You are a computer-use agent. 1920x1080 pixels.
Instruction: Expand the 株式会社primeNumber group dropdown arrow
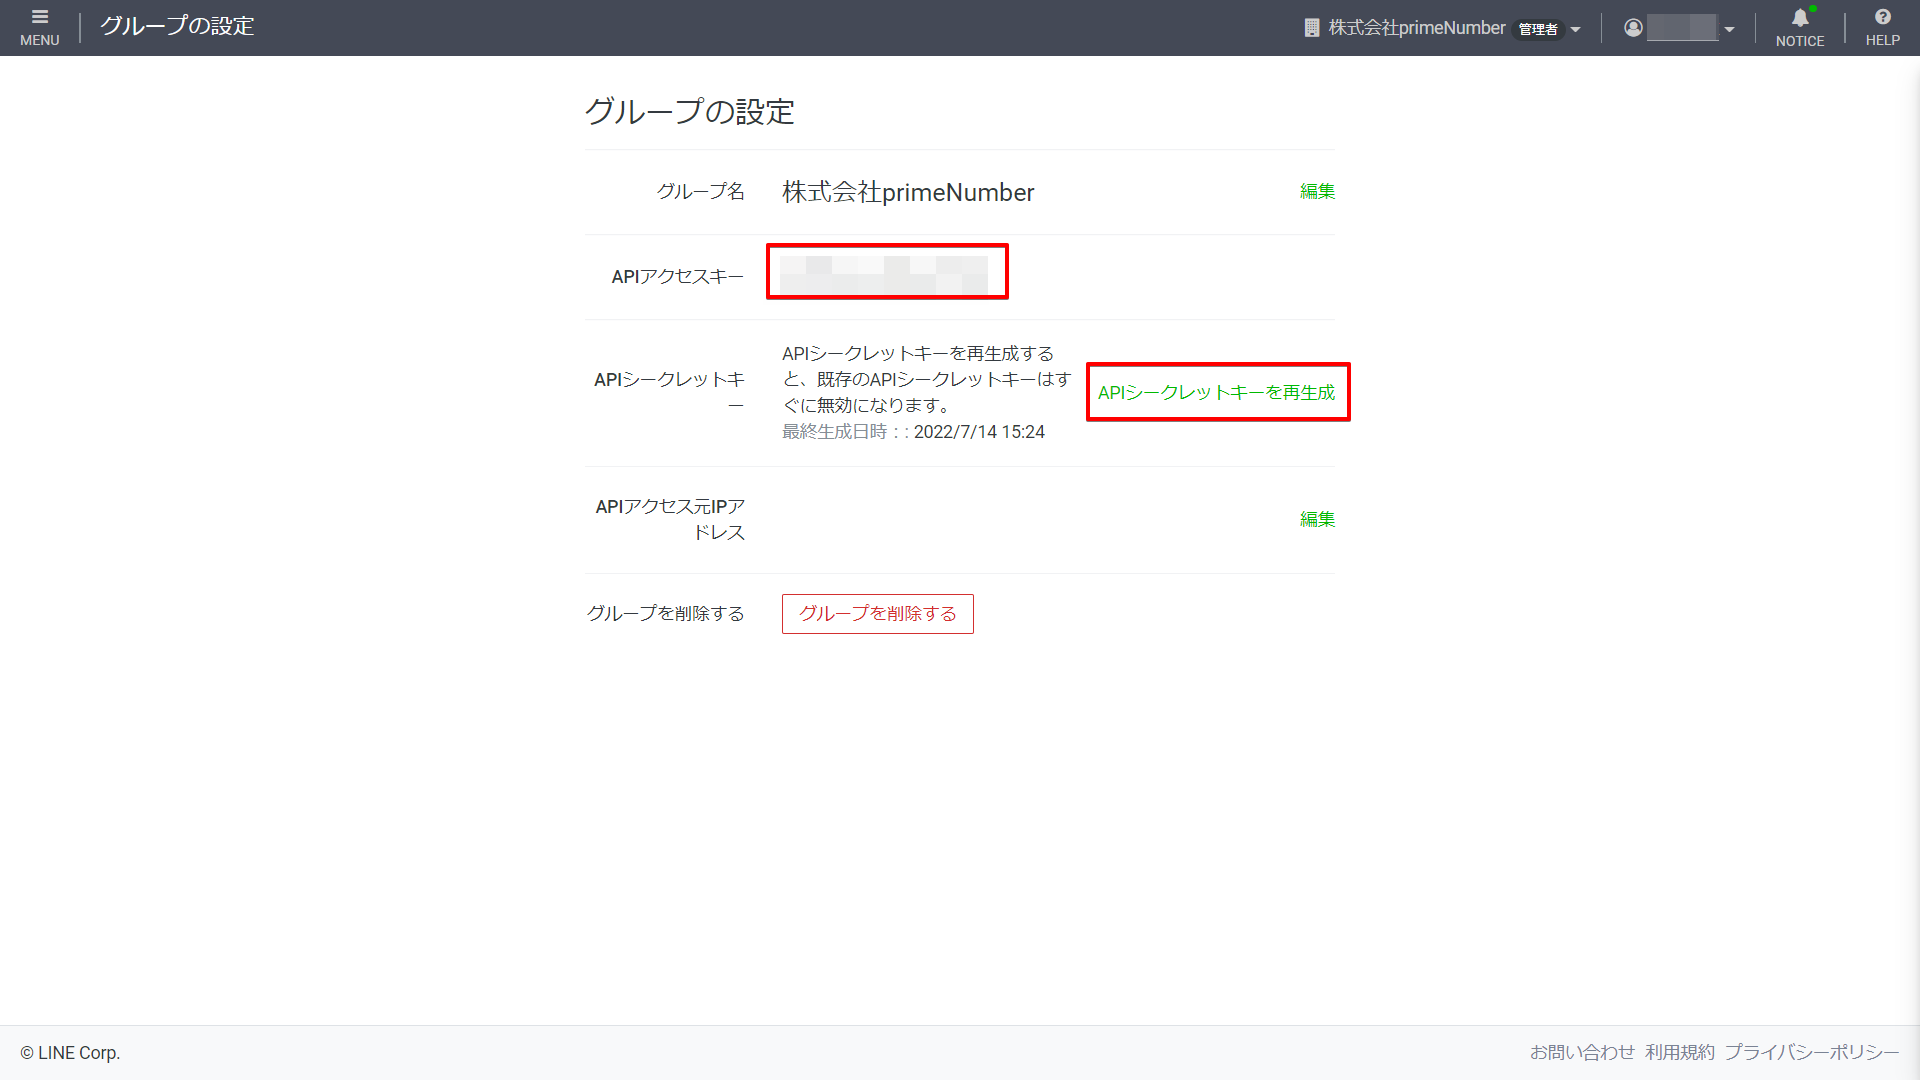1576,30
